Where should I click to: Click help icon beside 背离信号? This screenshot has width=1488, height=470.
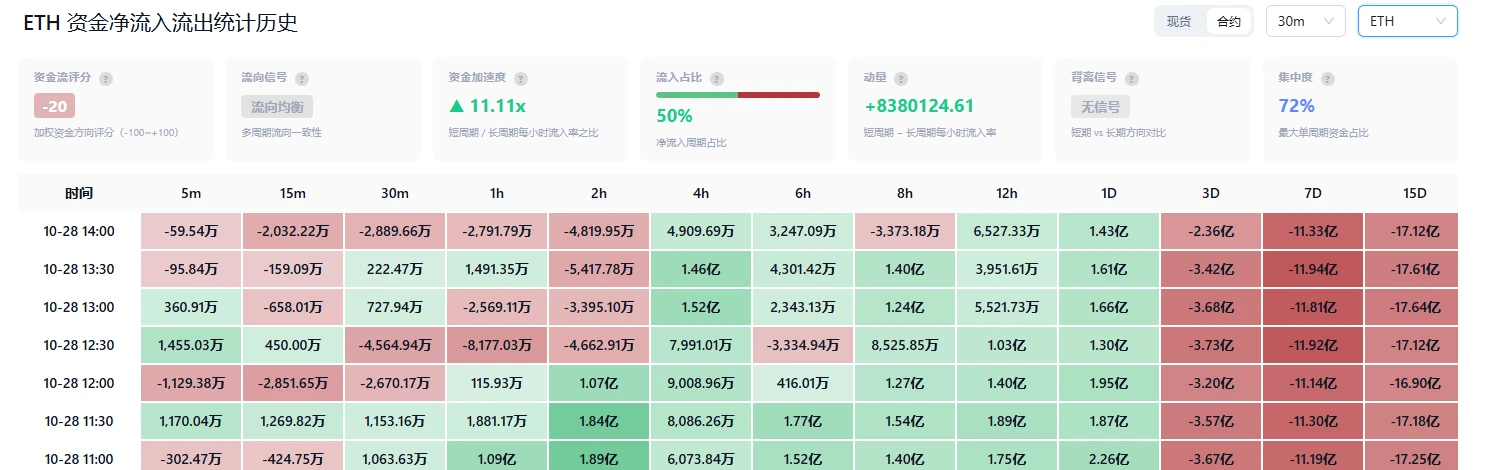coord(1133,78)
